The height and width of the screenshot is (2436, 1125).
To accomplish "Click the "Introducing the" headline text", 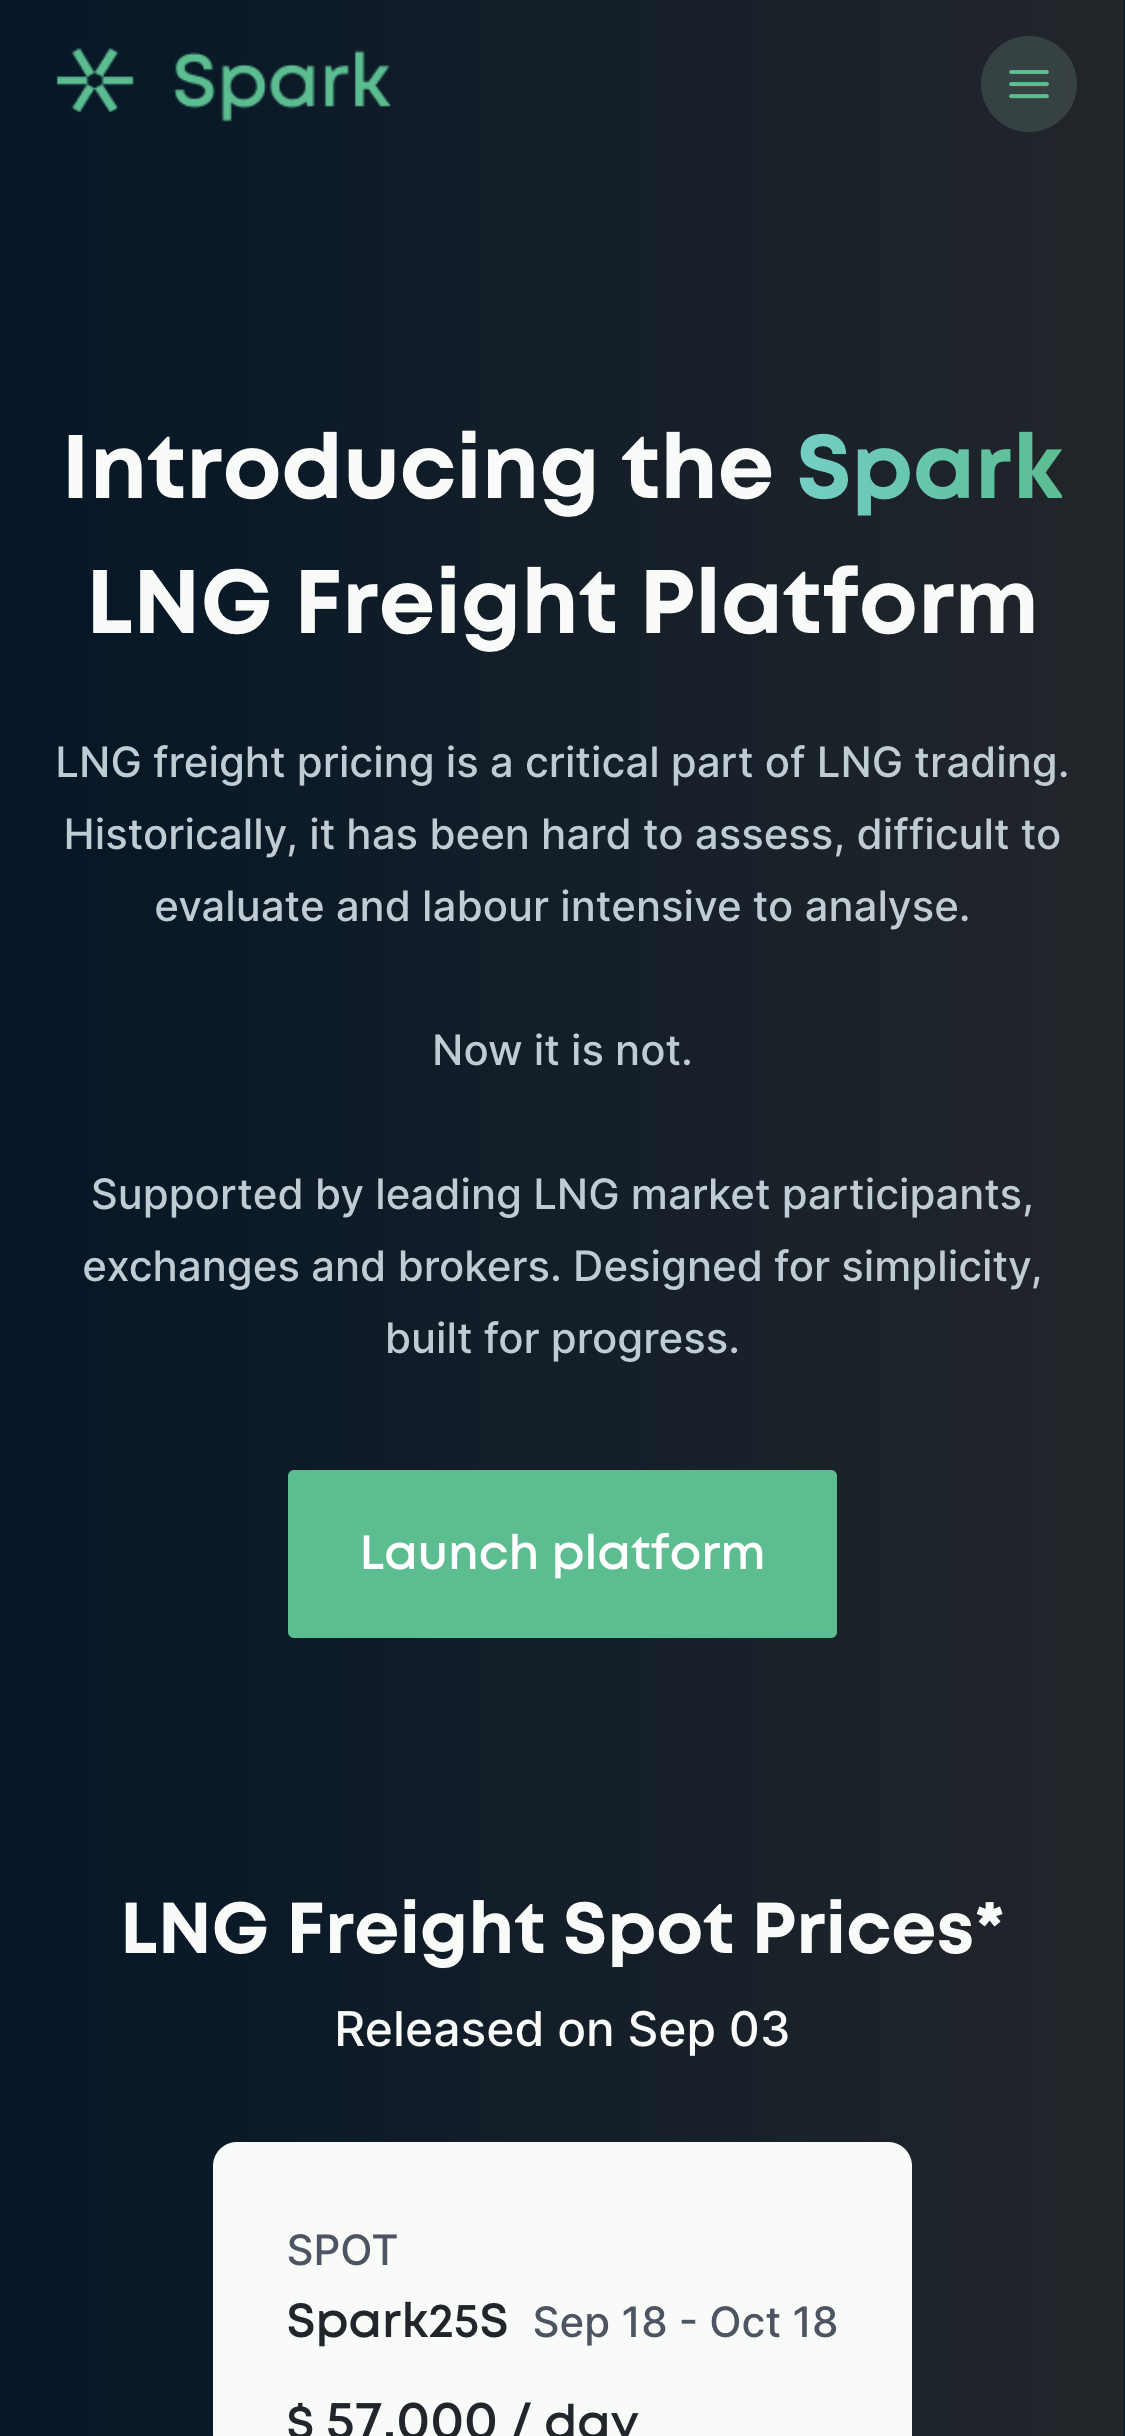I will (x=418, y=468).
